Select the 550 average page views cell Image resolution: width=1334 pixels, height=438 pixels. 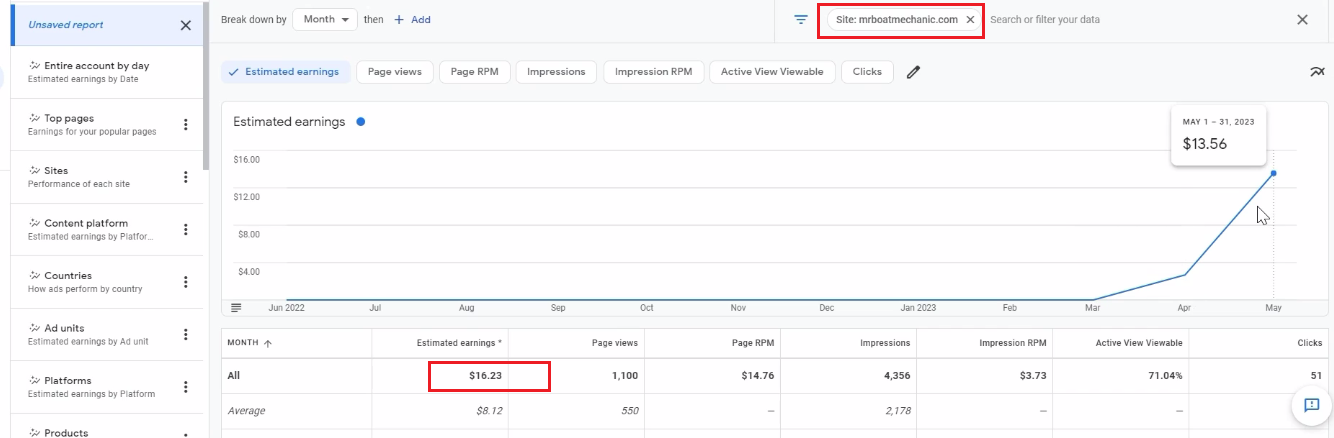[628, 411]
